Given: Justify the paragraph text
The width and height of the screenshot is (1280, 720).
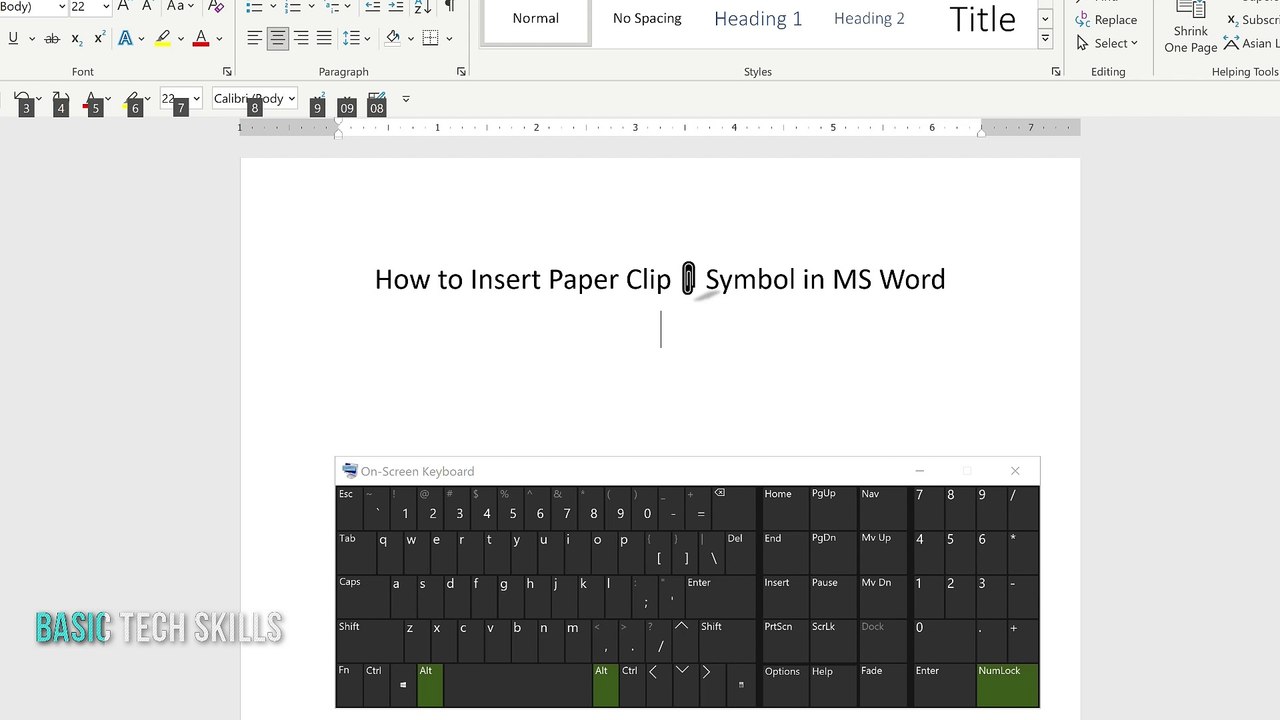Looking at the screenshot, I should [324, 38].
